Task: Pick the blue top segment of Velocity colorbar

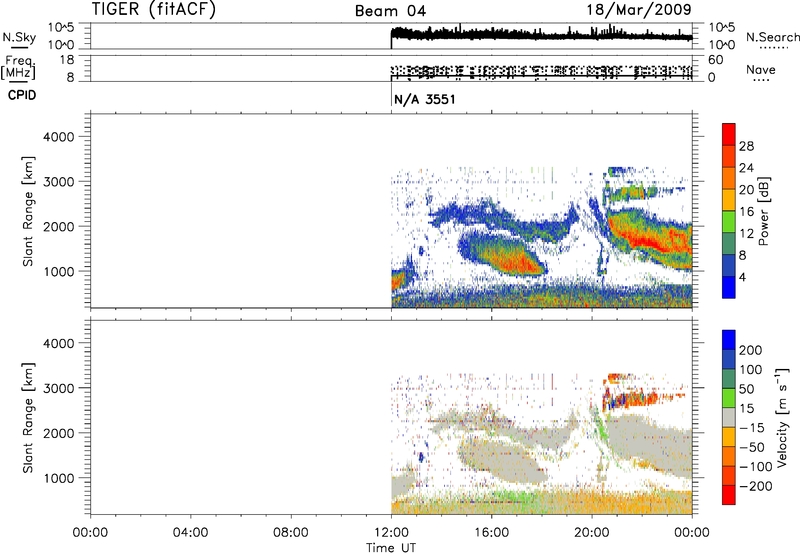Action: 729,340
